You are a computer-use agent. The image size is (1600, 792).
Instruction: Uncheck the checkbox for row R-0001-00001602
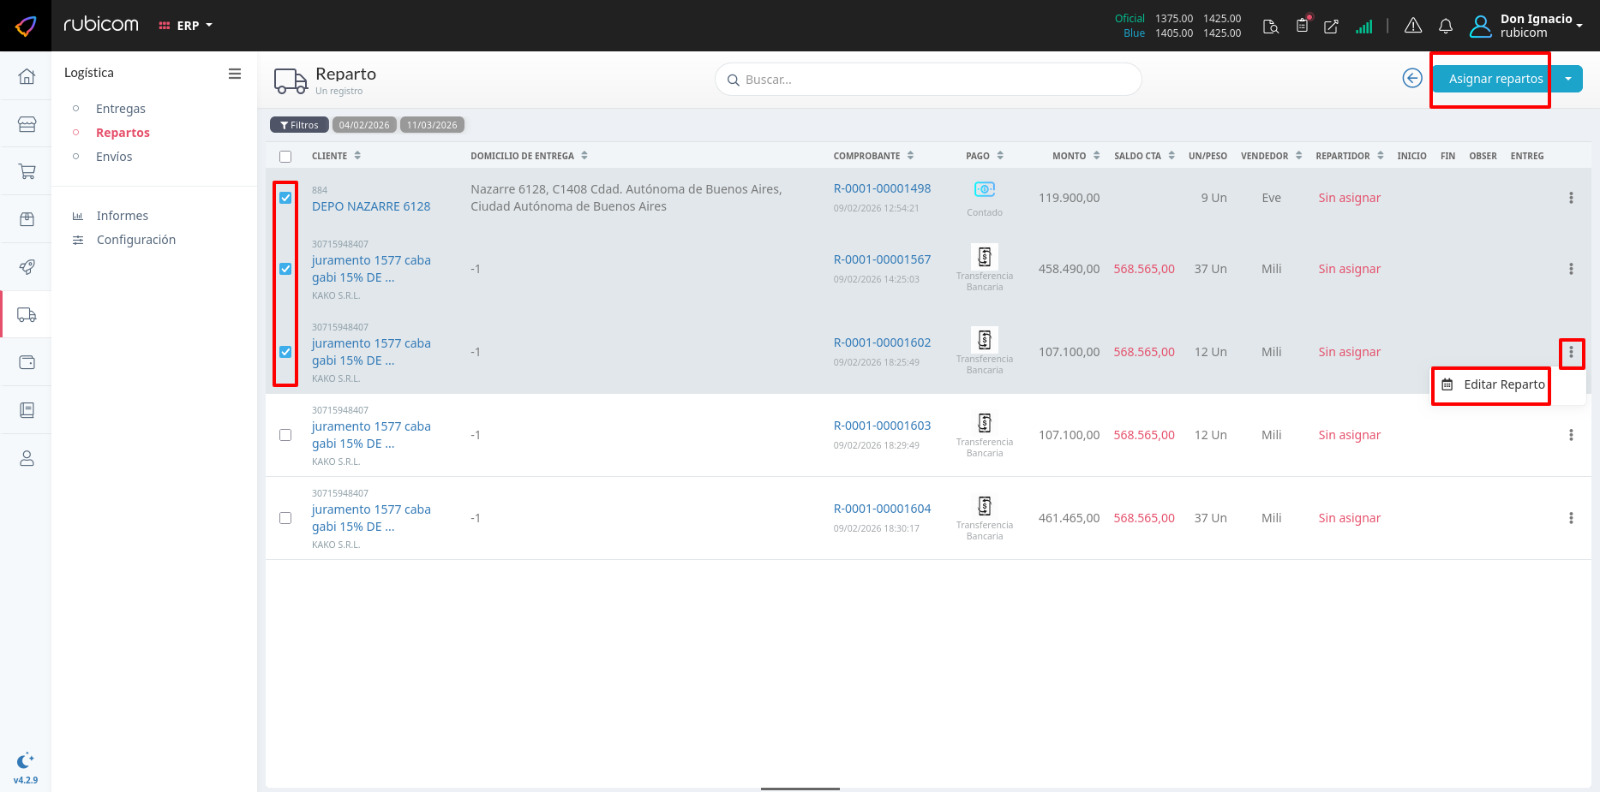pos(285,352)
